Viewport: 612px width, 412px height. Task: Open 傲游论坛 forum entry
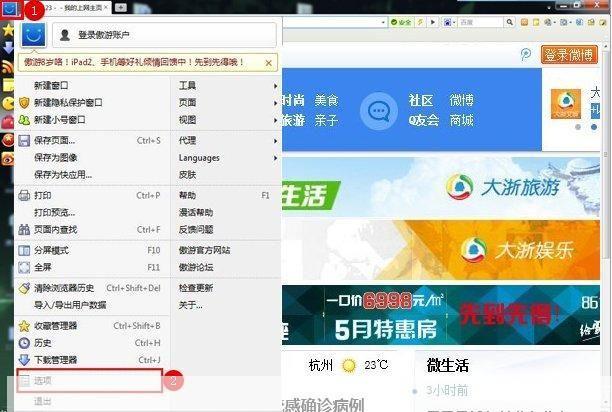(x=196, y=267)
